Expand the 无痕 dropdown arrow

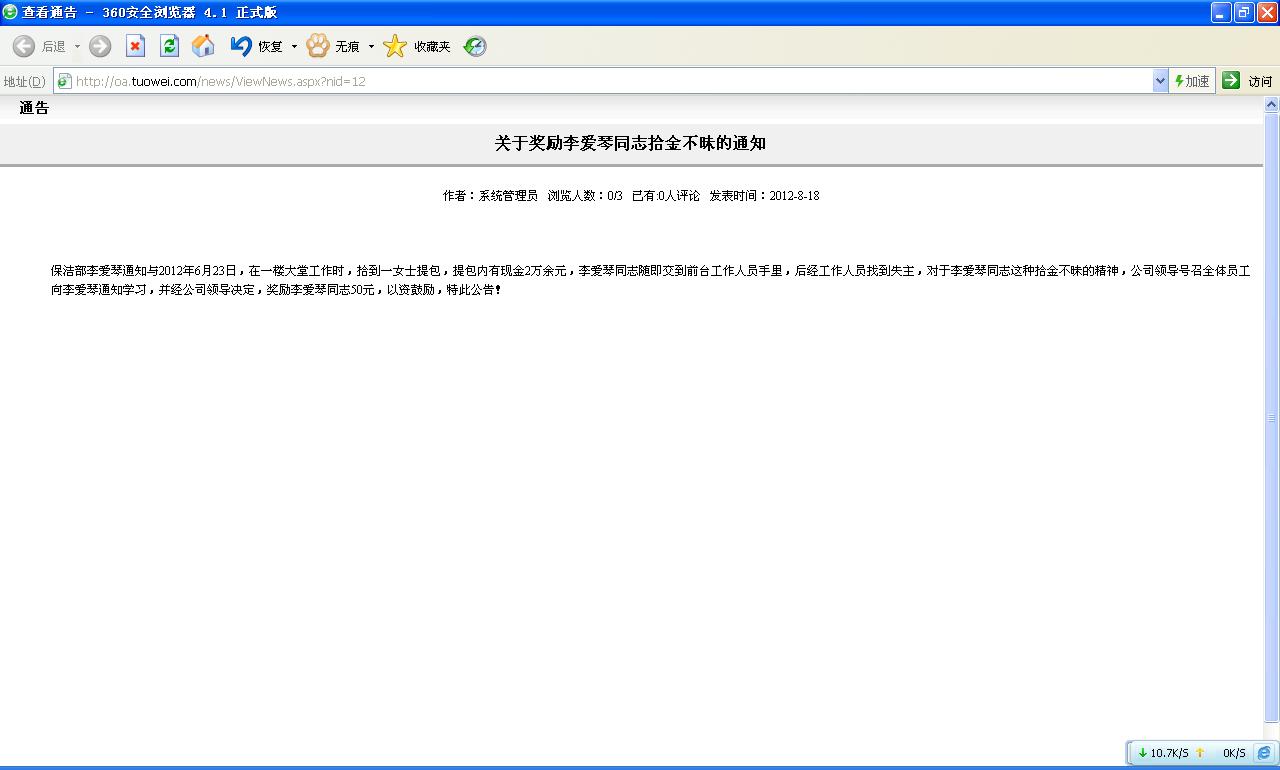click(x=371, y=47)
